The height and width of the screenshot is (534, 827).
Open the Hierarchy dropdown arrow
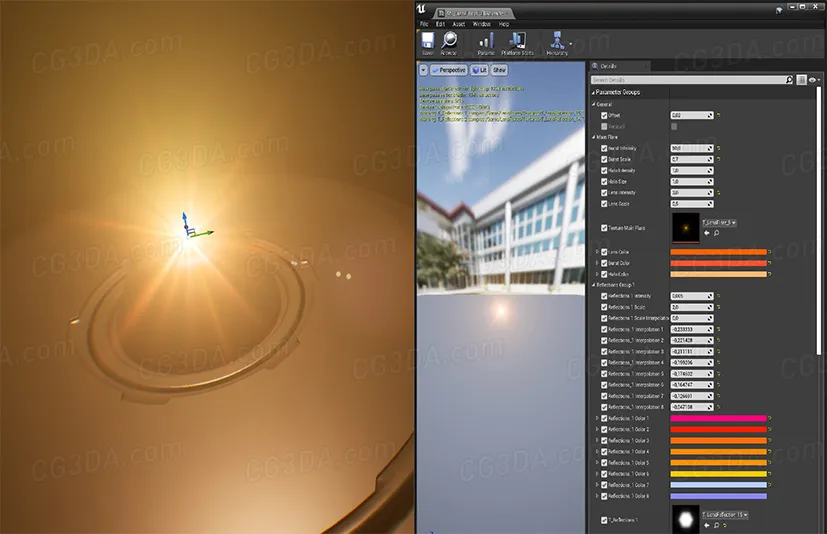coord(571,44)
